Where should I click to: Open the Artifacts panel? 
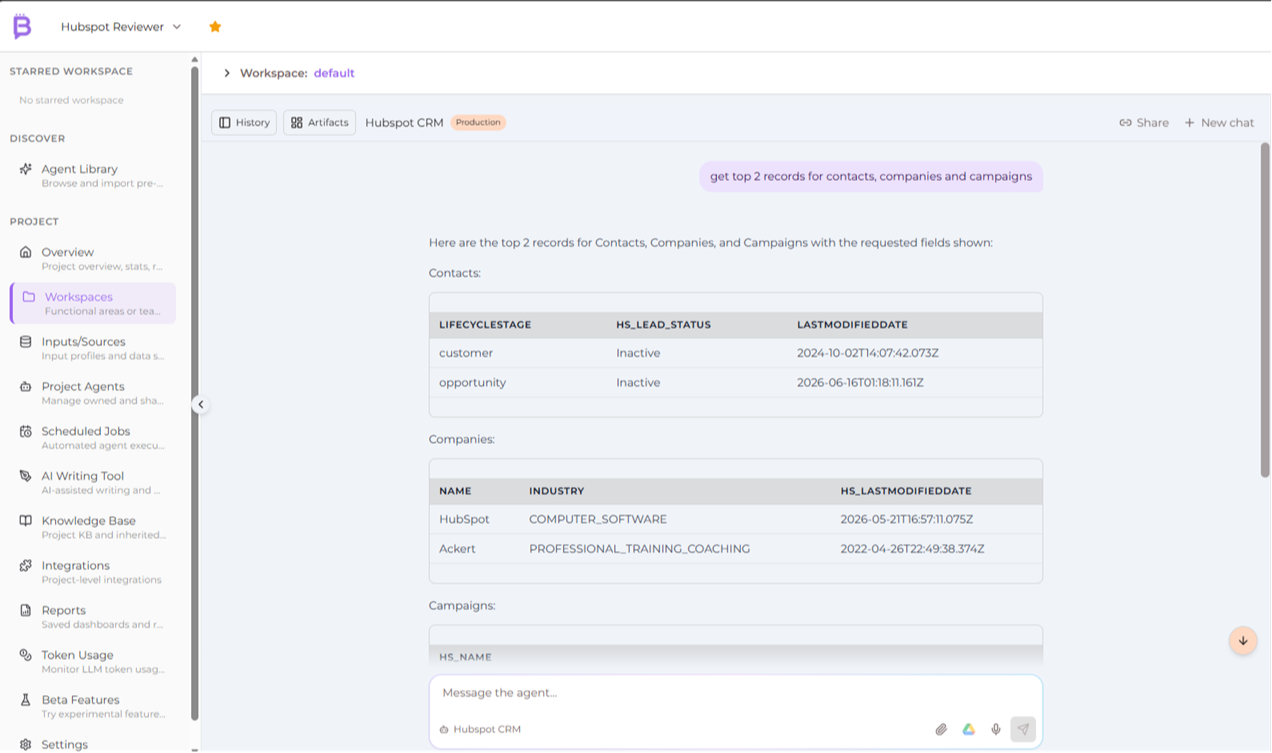320,122
